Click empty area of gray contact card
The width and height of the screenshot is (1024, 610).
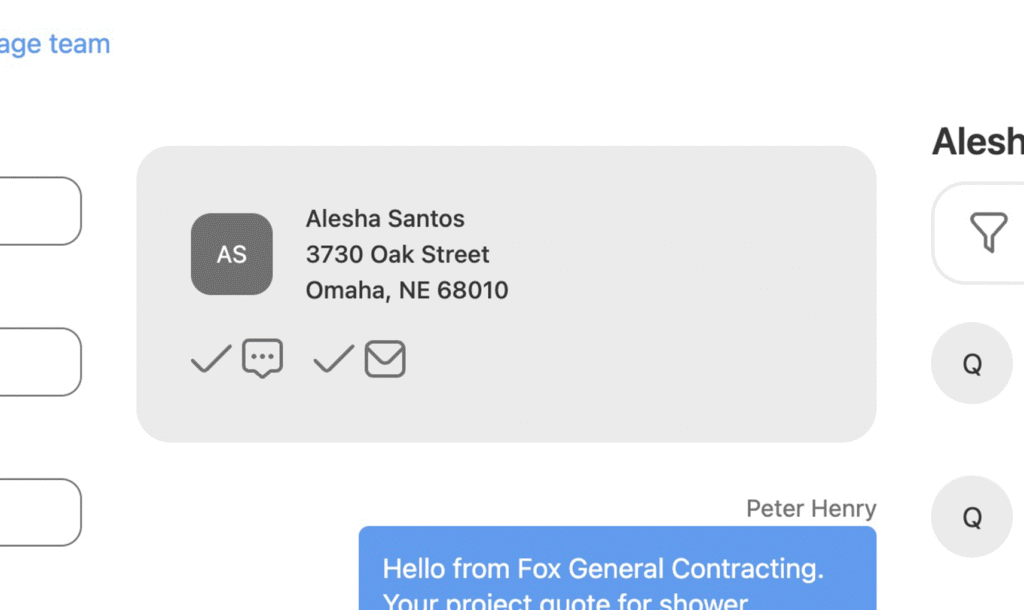(x=680, y=300)
